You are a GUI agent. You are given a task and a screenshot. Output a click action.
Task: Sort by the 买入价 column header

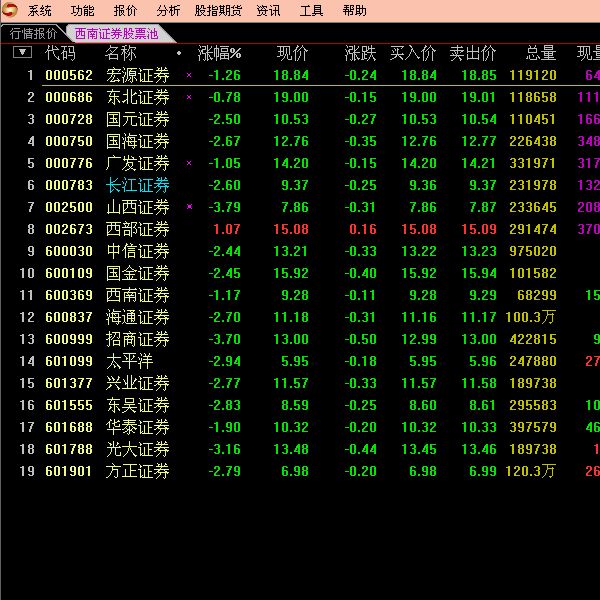412,53
